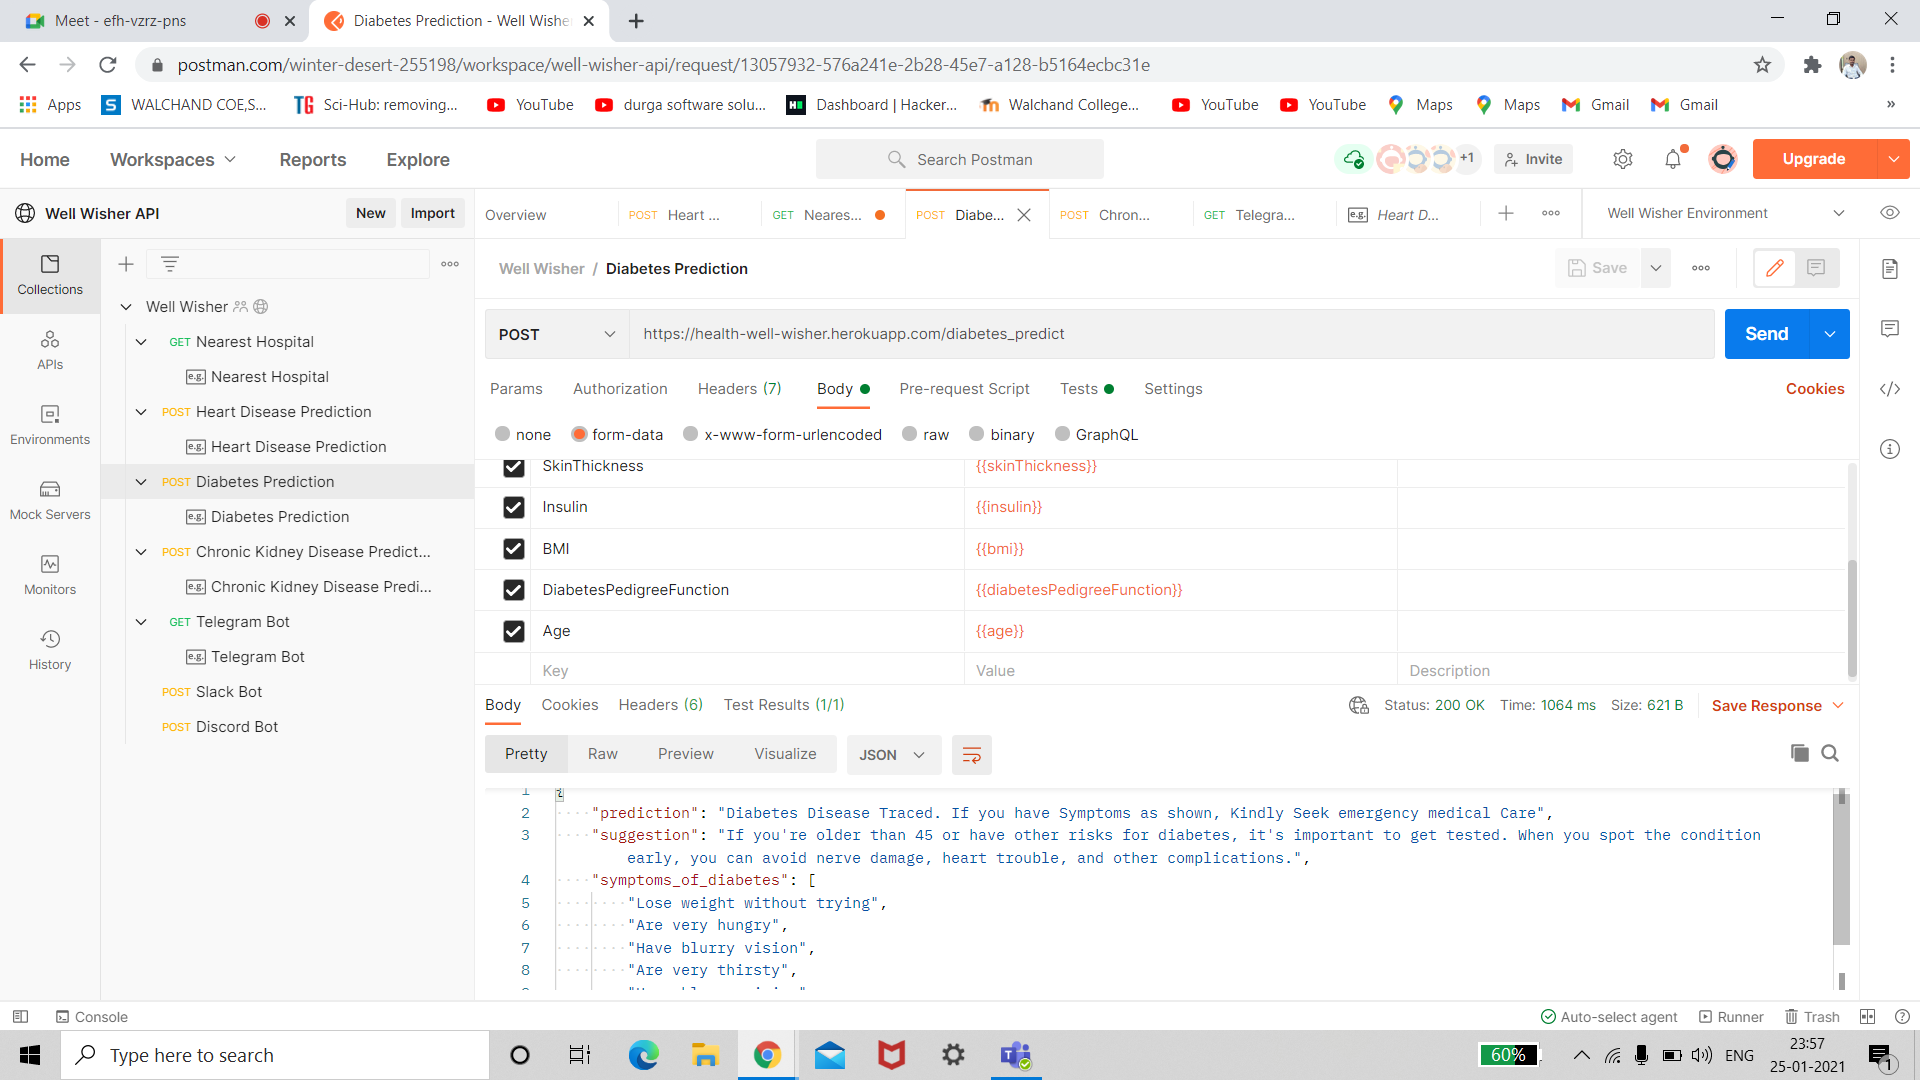This screenshot has width=1920, height=1080.
Task: Select the raw body type radio
Action: coord(910,434)
